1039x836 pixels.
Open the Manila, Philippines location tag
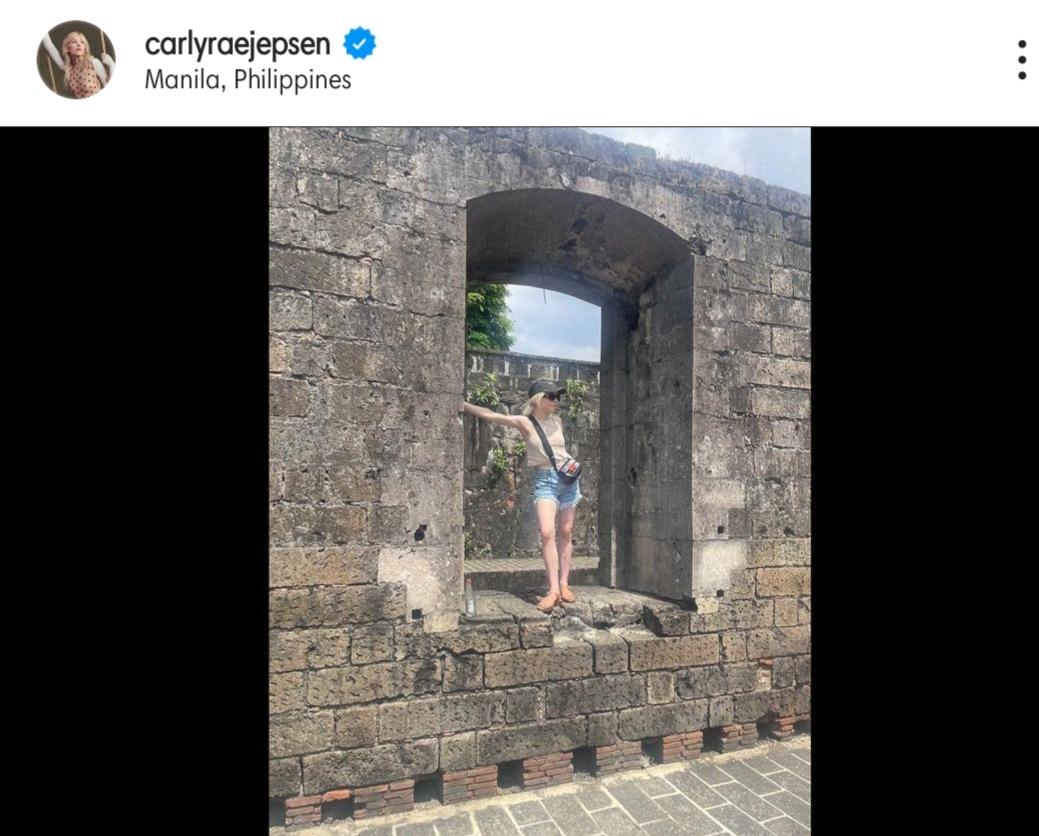coord(248,79)
